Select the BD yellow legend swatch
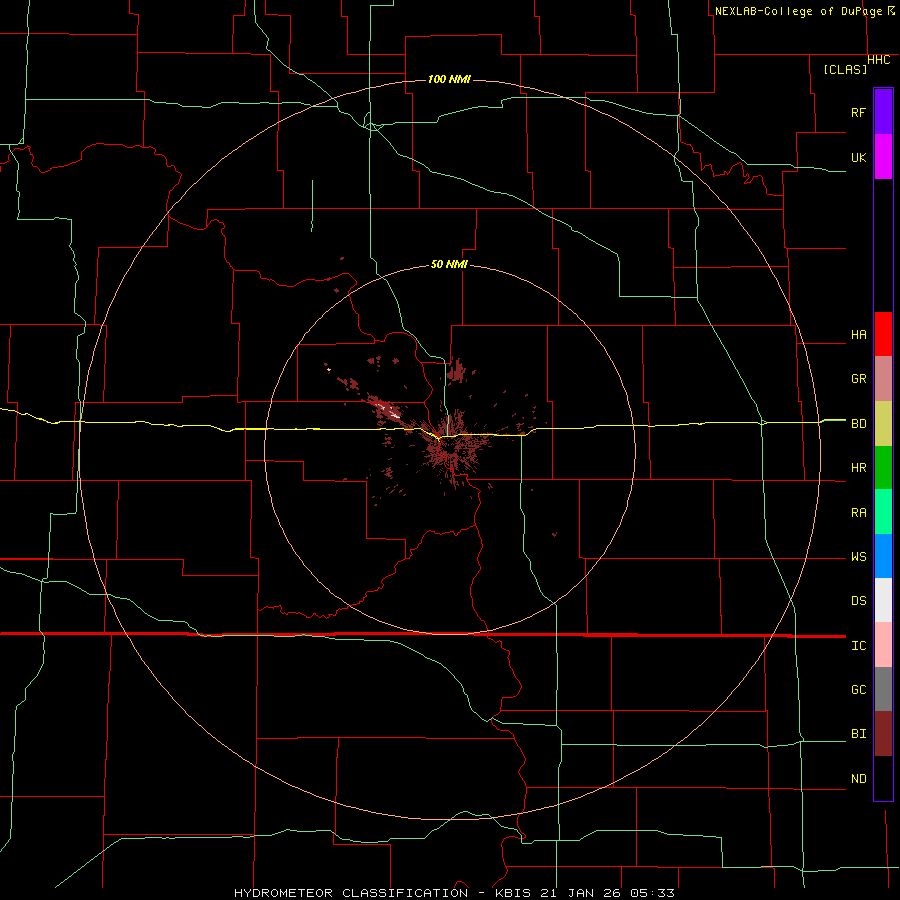This screenshot has height=900, width=900. pos(883,424)
